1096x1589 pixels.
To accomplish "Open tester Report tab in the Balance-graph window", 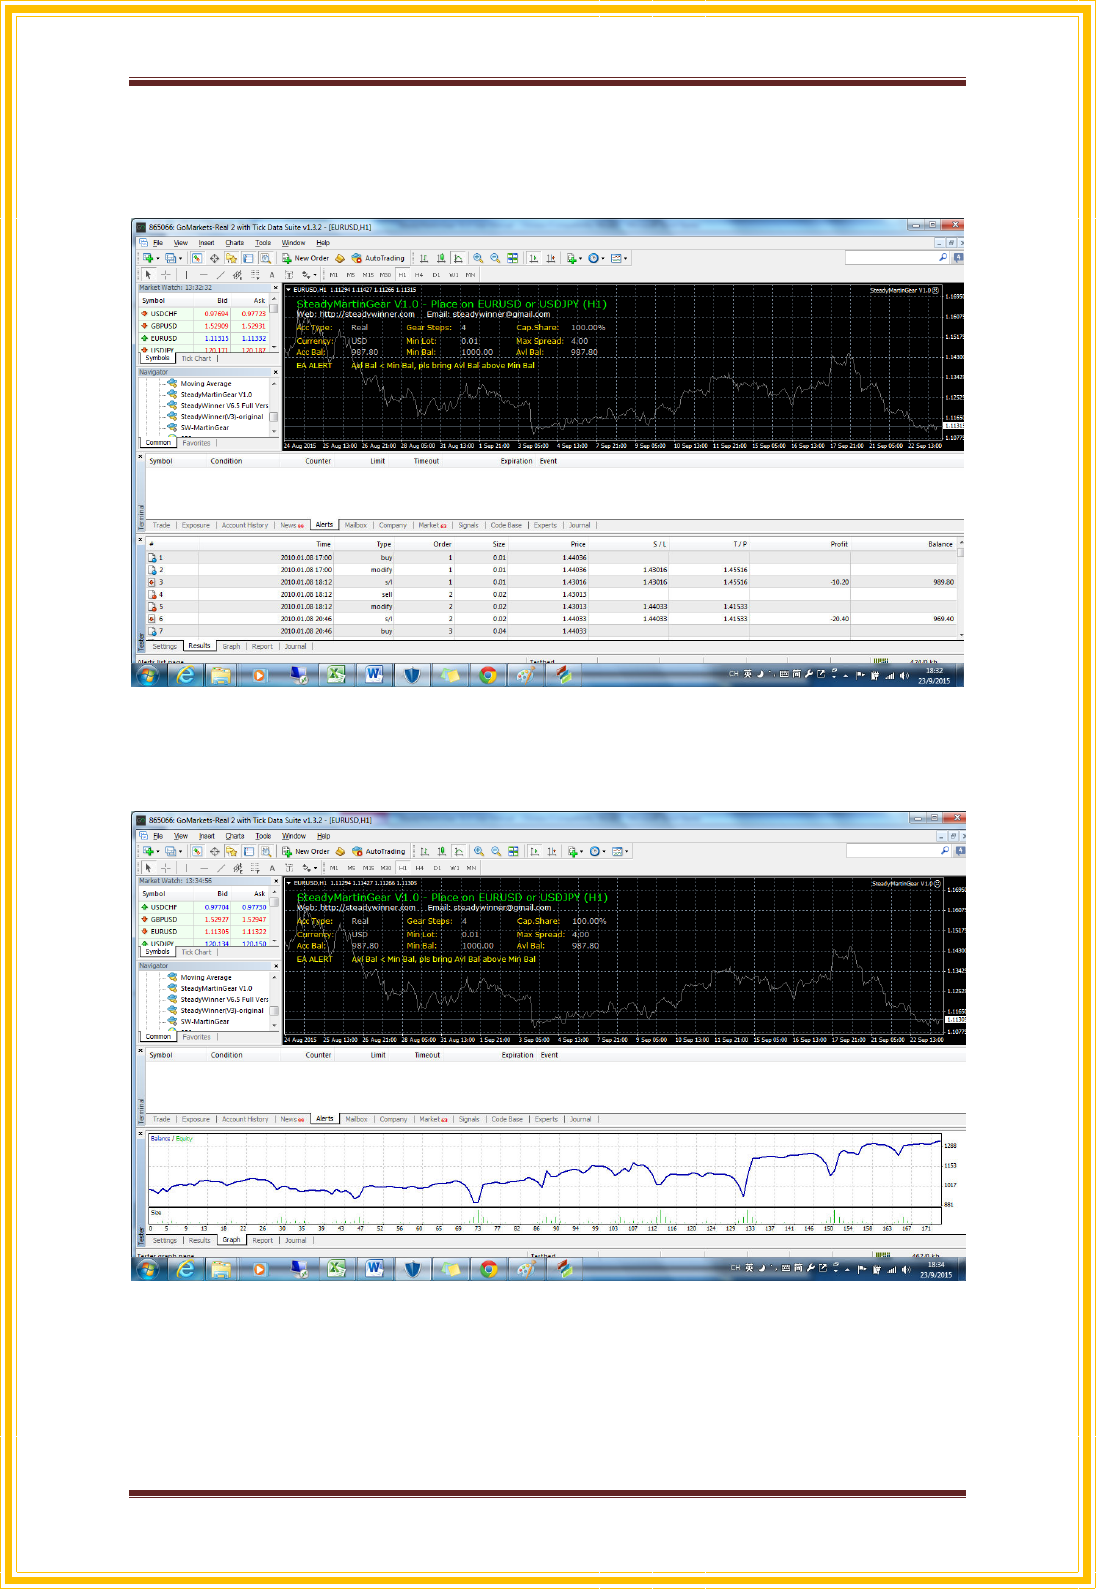I will (x=262, y=1240).
